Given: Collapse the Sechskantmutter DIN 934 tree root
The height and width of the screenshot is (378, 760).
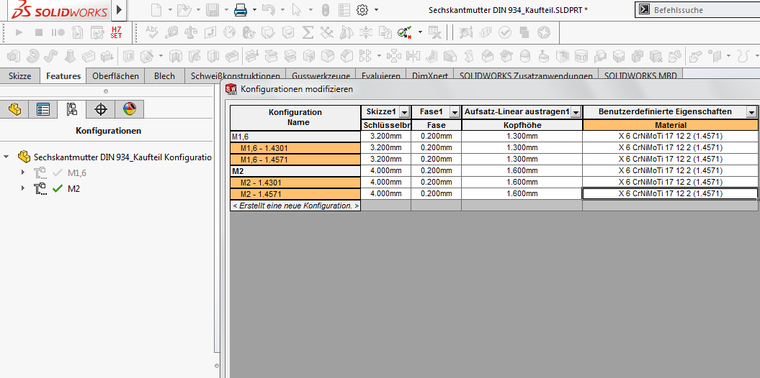Looking at the screenshot, I should (x=6, y=157).
